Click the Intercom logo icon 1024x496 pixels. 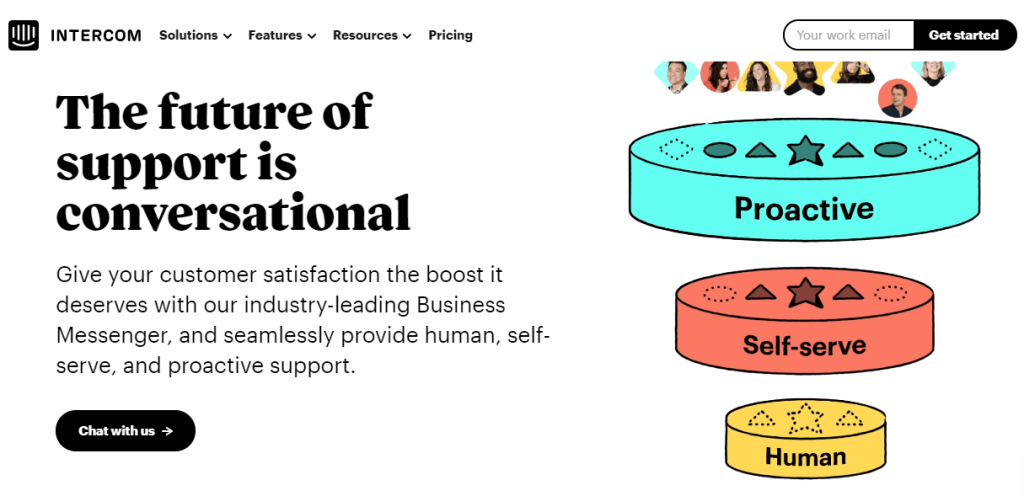(x=24, y=35)
